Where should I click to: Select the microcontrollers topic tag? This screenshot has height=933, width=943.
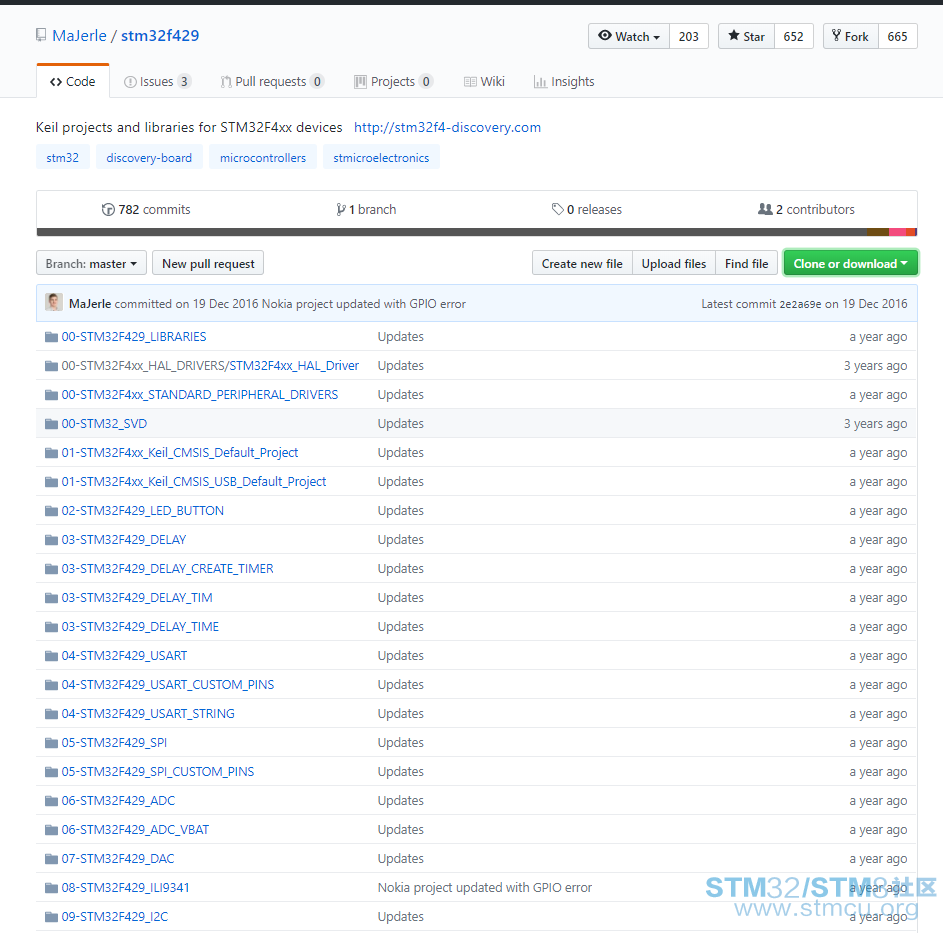click(263, 158)
